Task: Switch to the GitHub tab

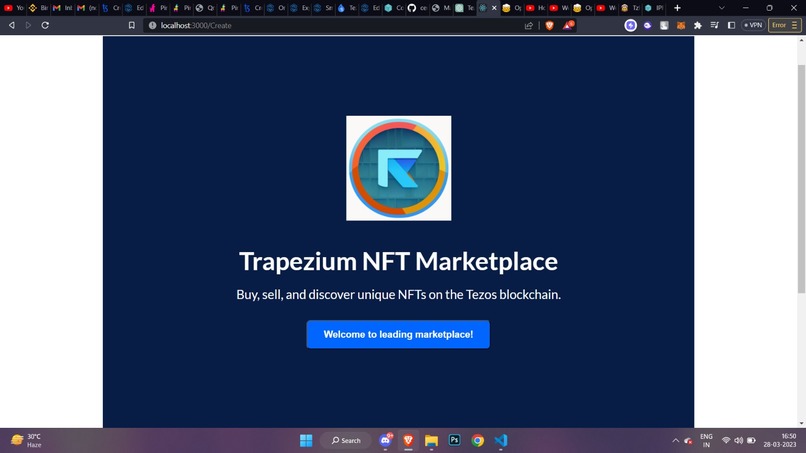Action: click(x=417, y=8)
